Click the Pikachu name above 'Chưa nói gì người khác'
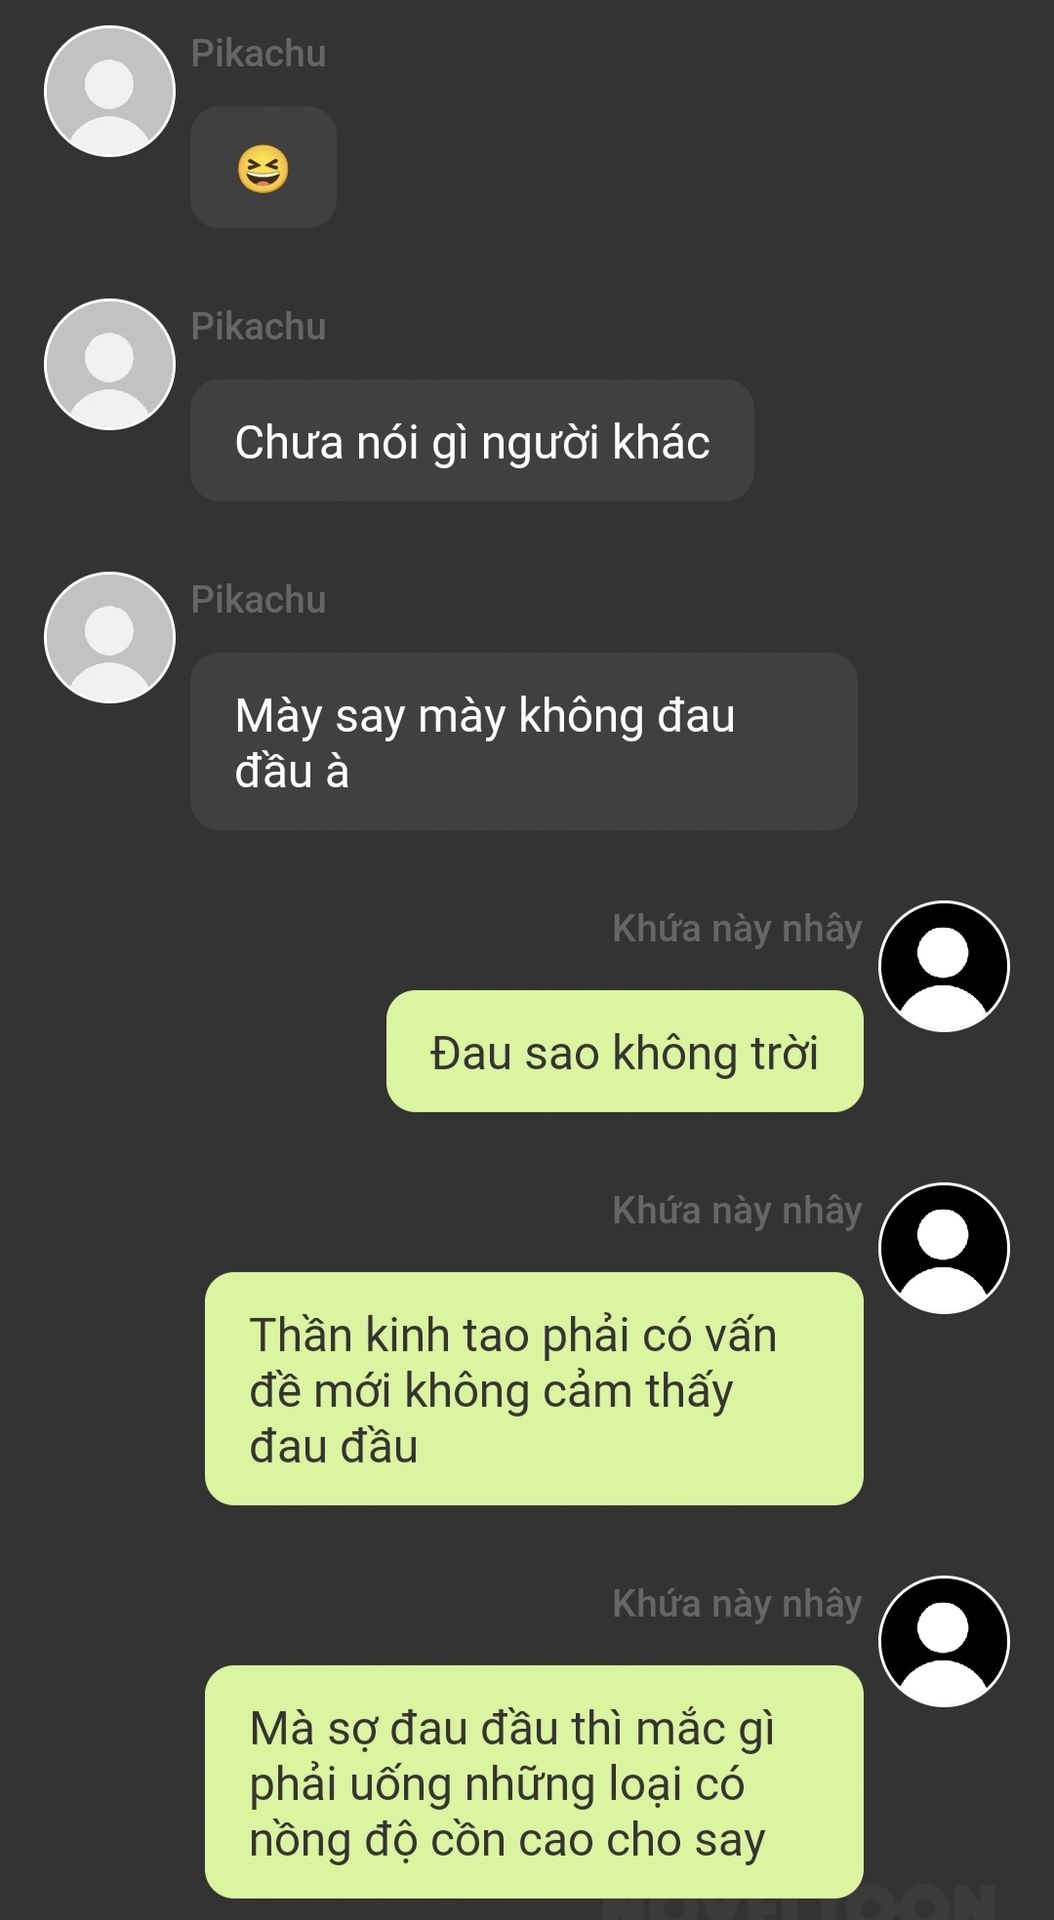The height and width of the screenshot is (1920, 1054). click(258, 327)
